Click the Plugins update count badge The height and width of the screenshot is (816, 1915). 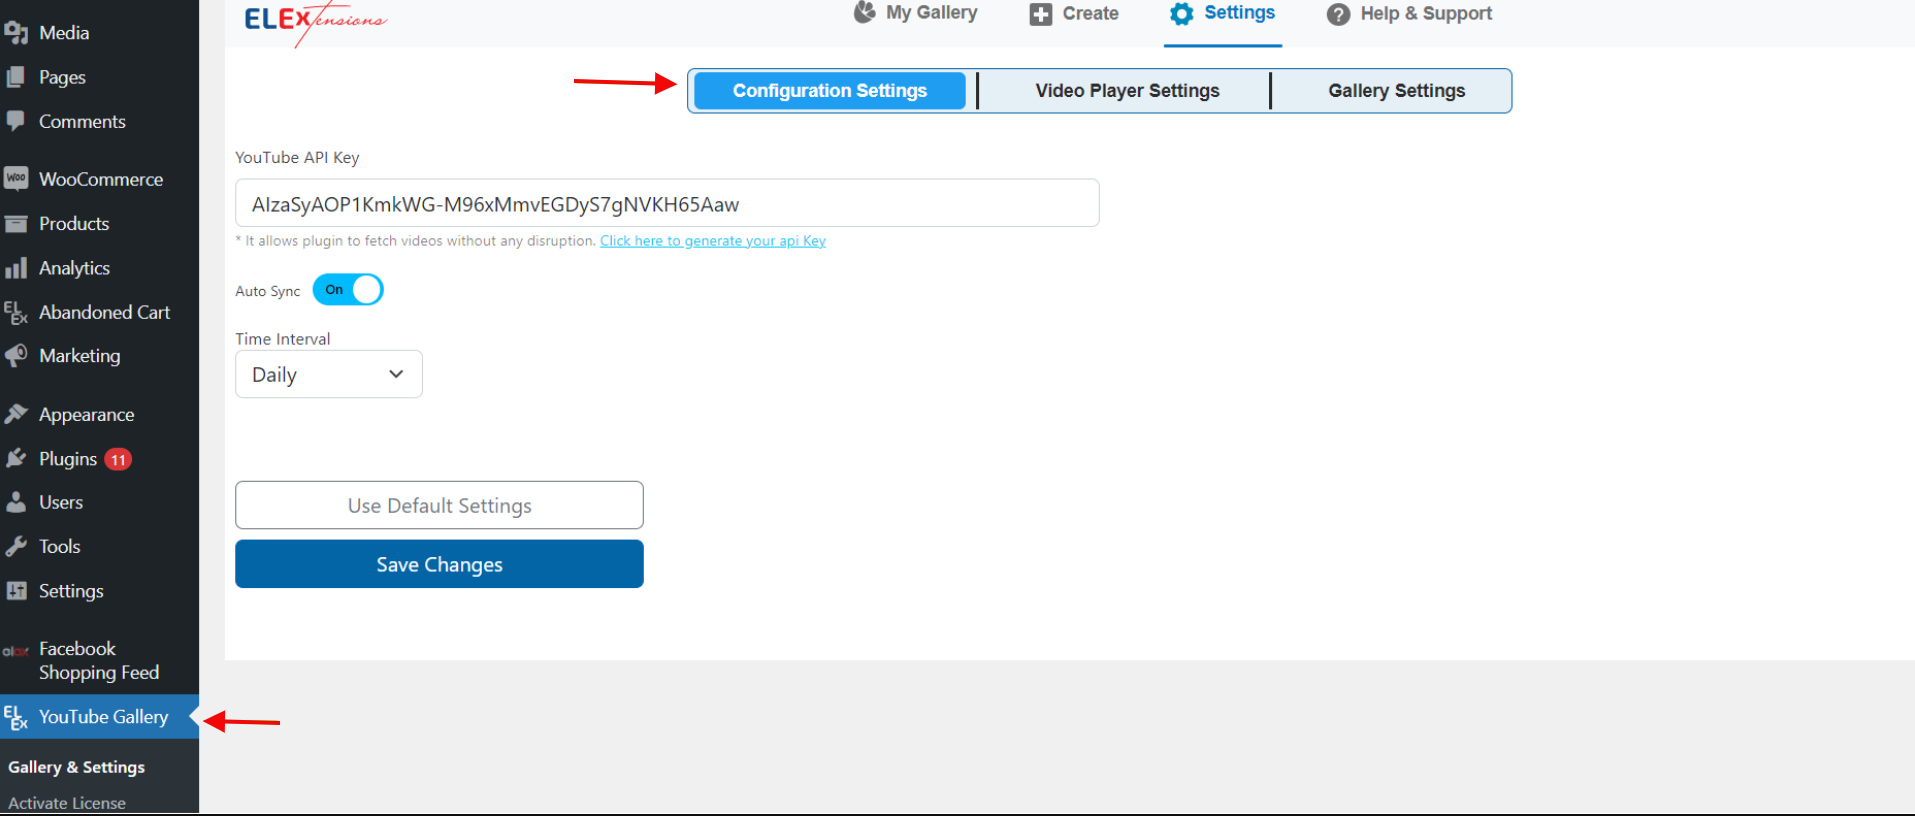pos(119,460)
